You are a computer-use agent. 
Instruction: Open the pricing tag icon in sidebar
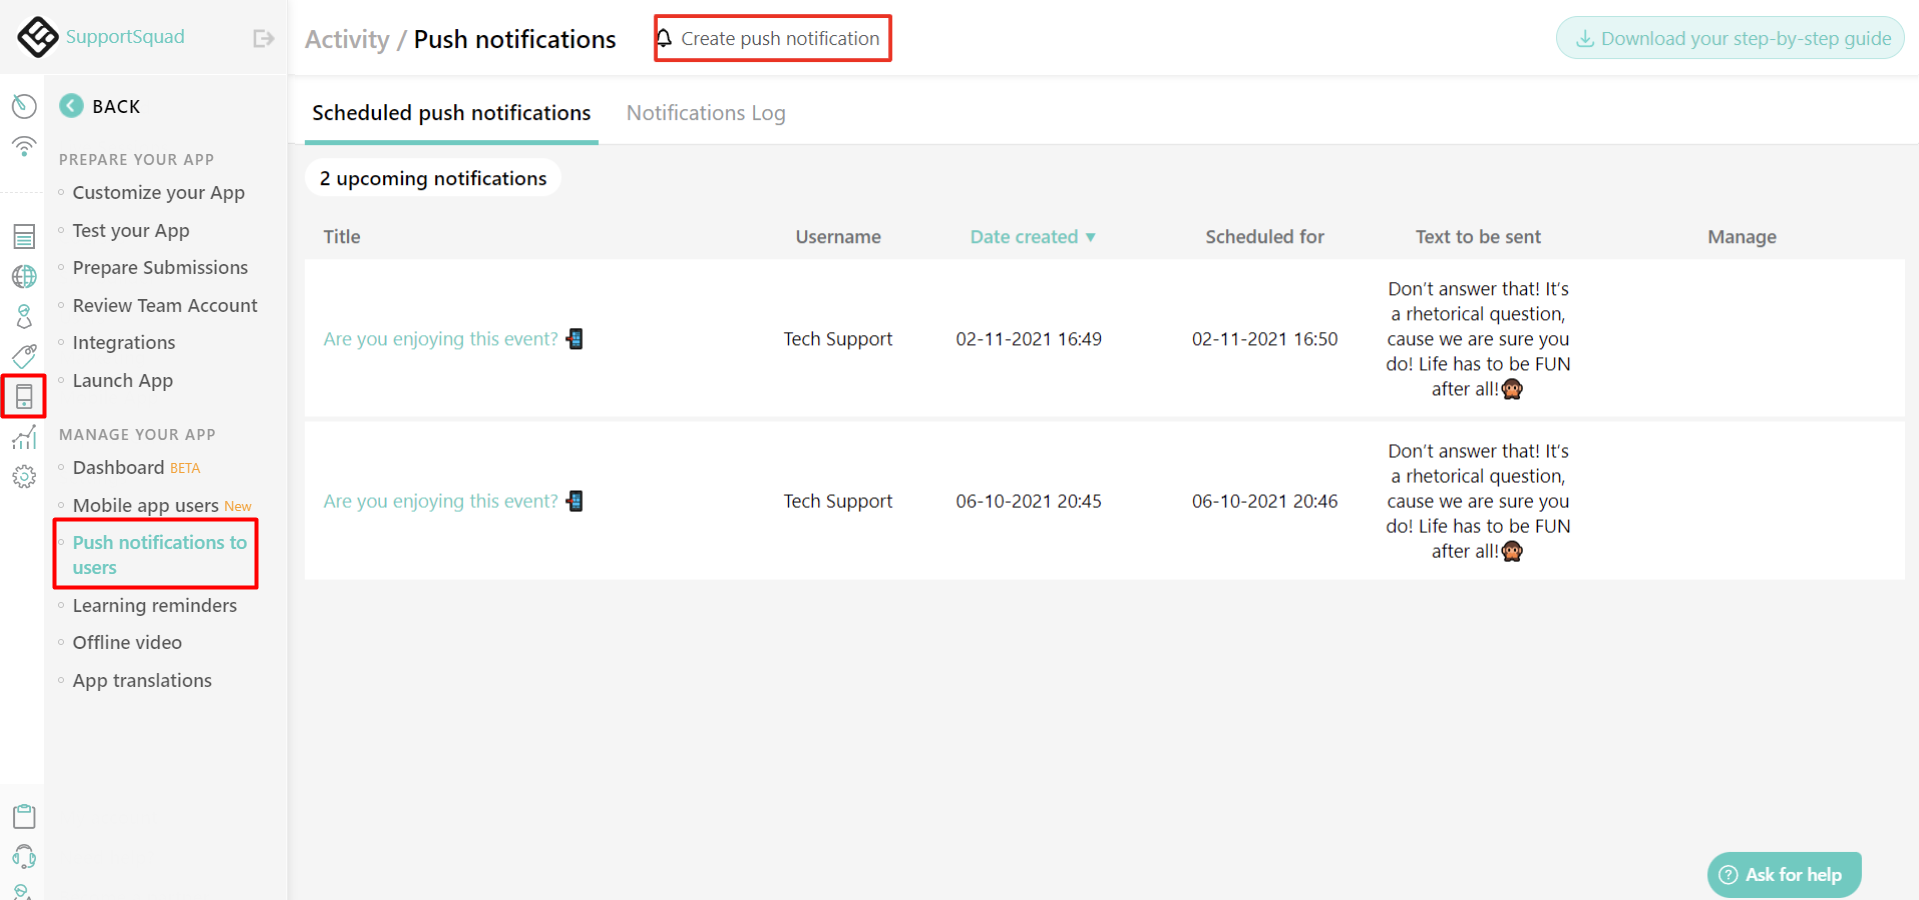(23, 356)
